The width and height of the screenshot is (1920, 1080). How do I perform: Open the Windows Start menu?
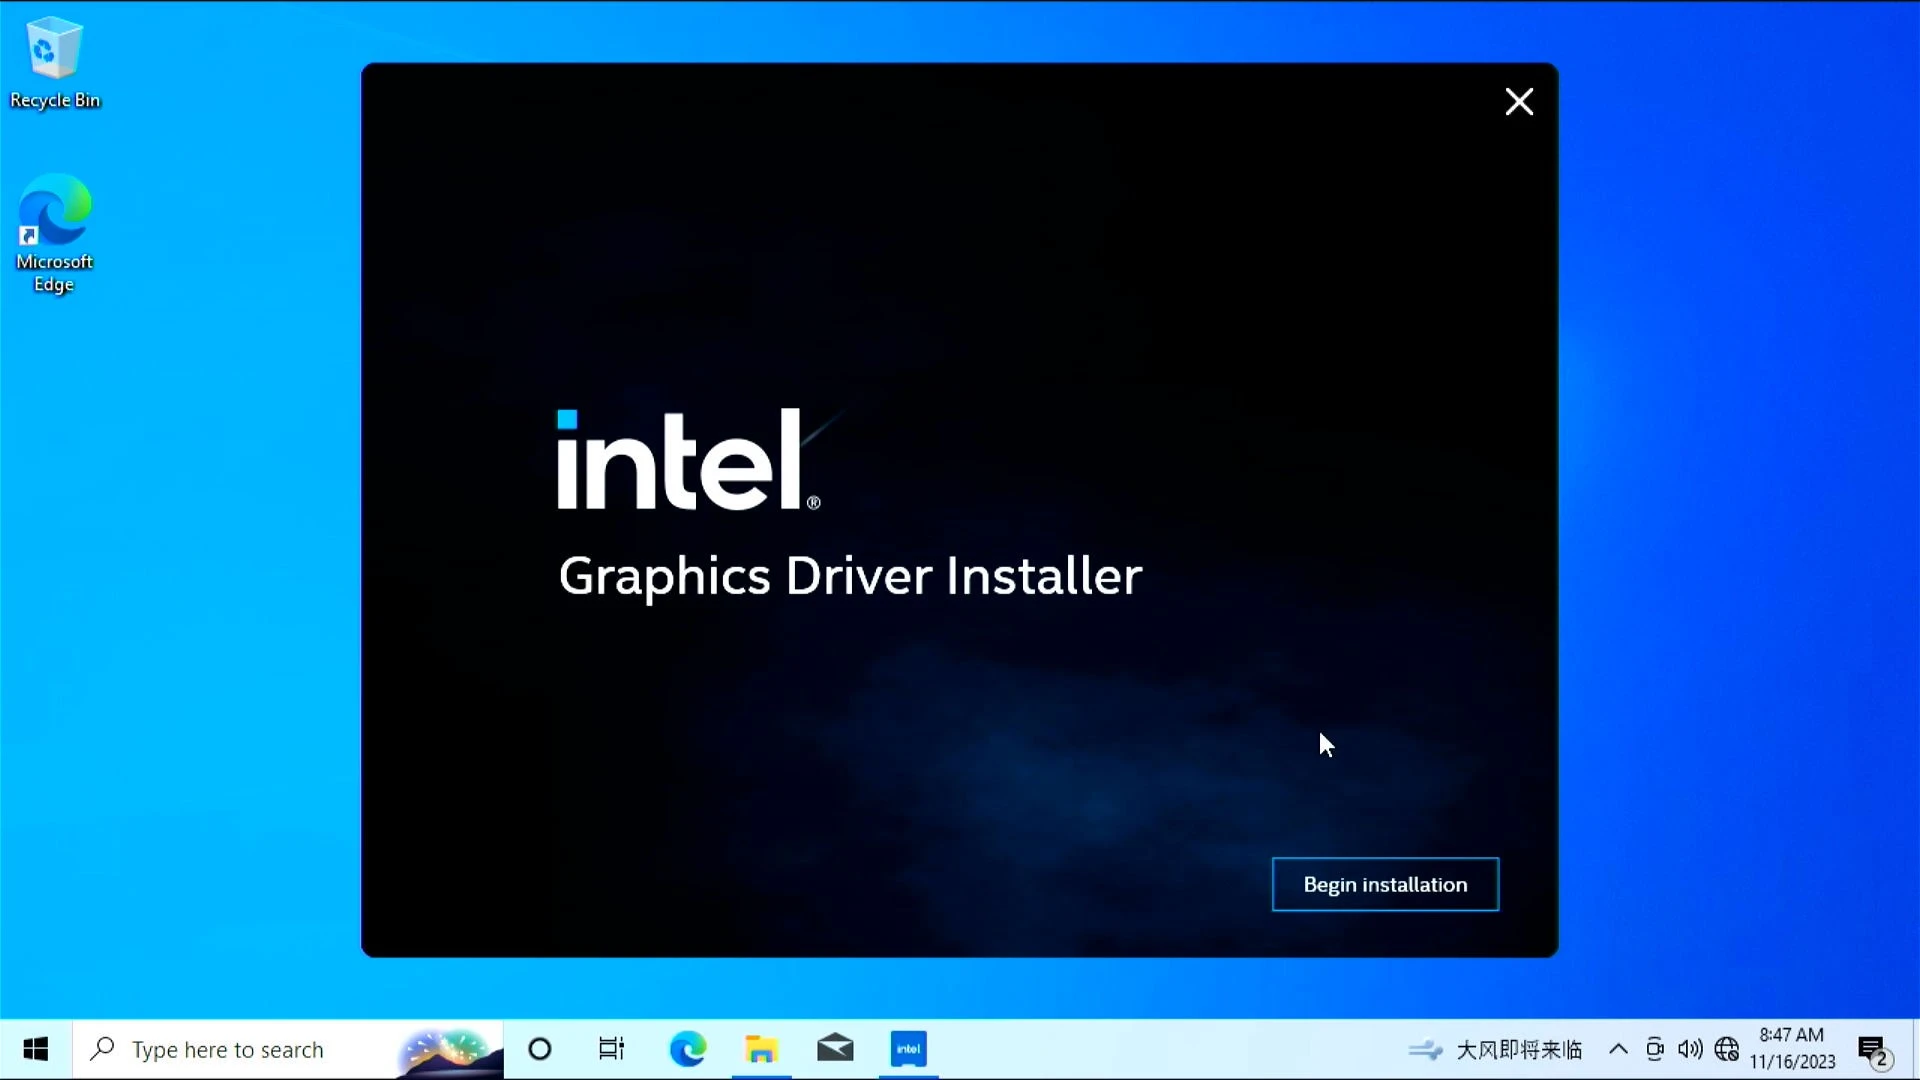[x=36, y=1049]
